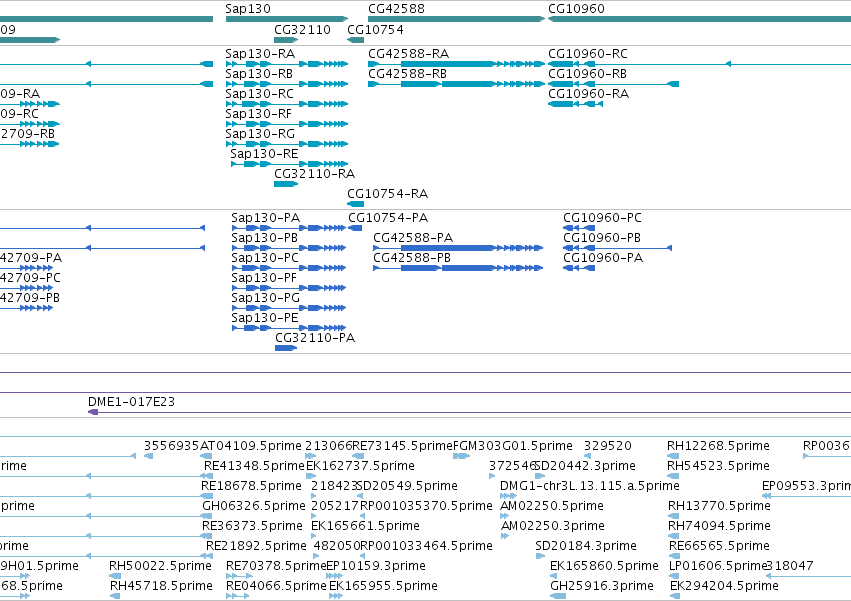This screenshot has height=601, width=851.
Task: Select the Sap130 gene label
Action: pyautogui.click(x=248, y=9)
